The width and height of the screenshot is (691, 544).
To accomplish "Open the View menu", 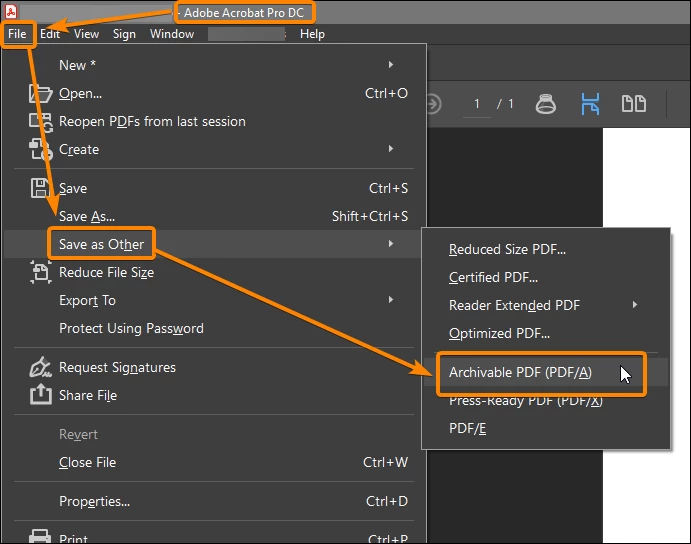I will [x=86, y=34].
